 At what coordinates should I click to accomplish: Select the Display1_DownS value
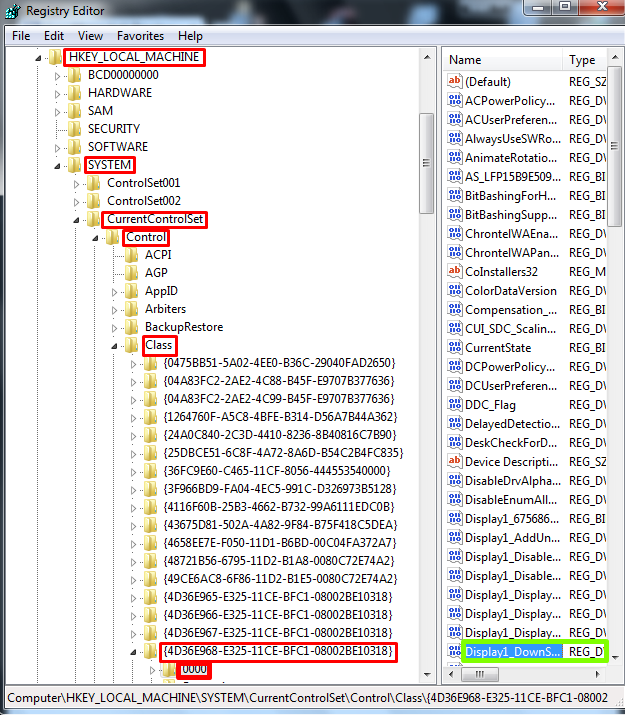click(x=512, y=652)
